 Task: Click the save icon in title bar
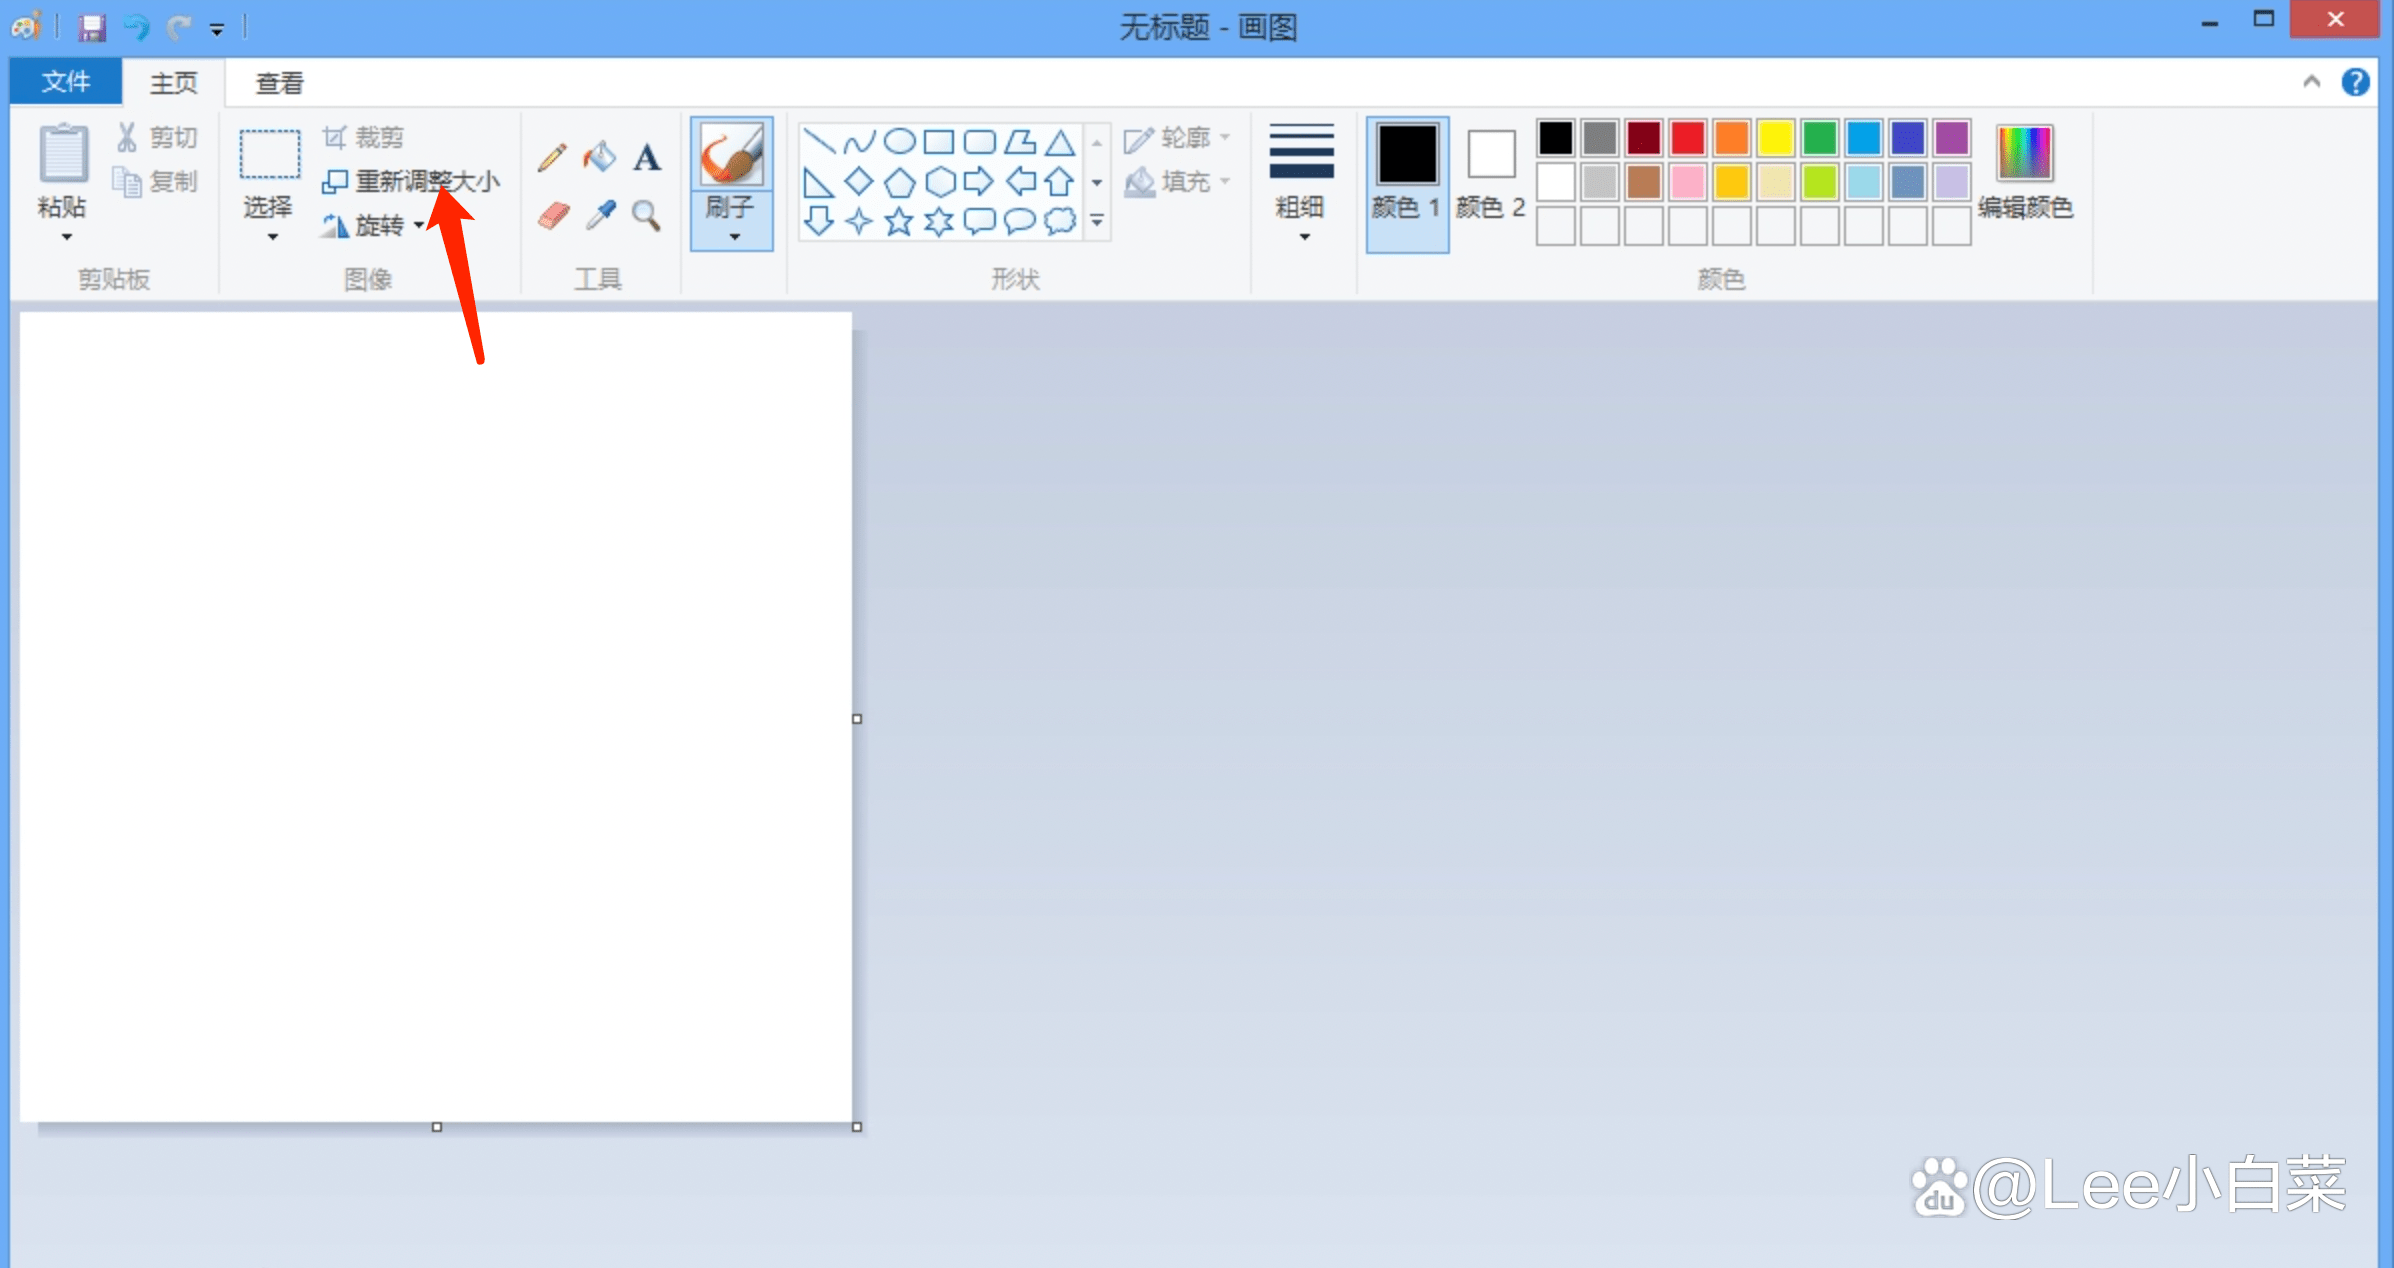pyautogui.click(x=92, y=27)
